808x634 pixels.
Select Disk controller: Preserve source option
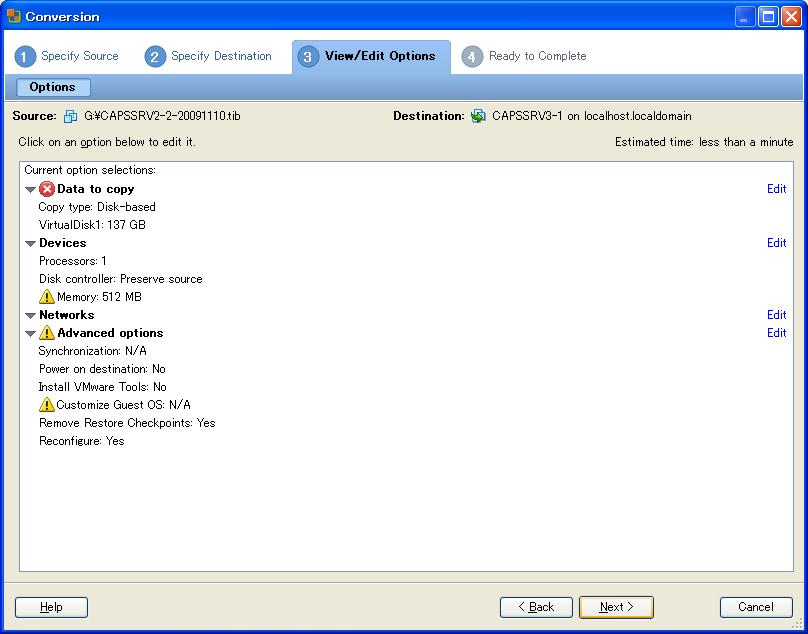pos(121,279)
